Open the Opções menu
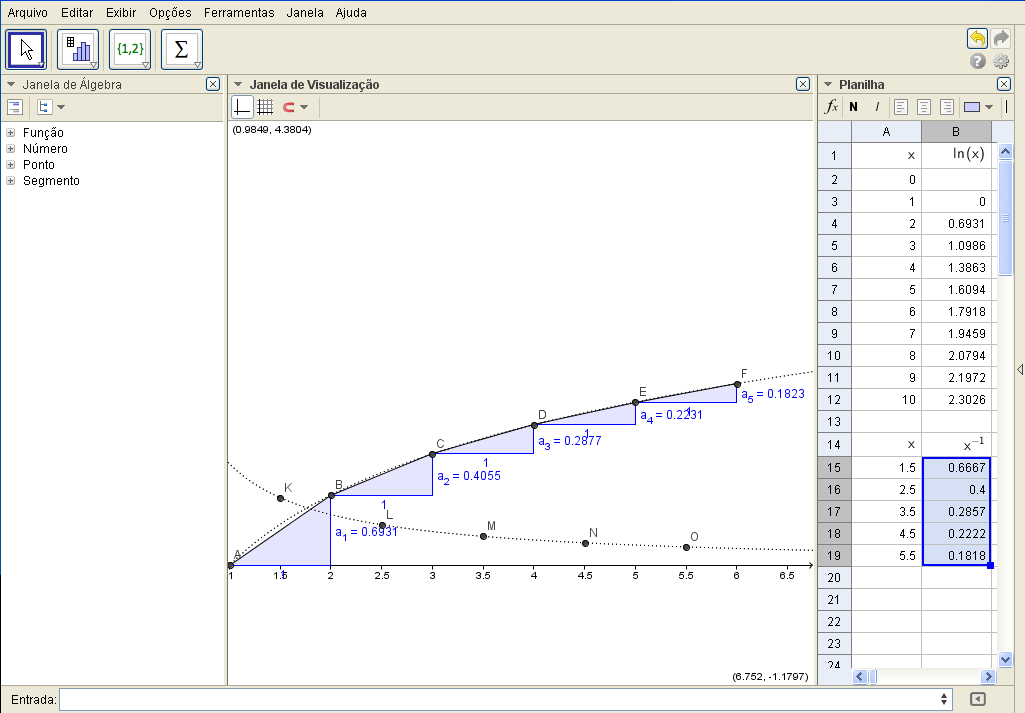 click(x=170, y=13)
